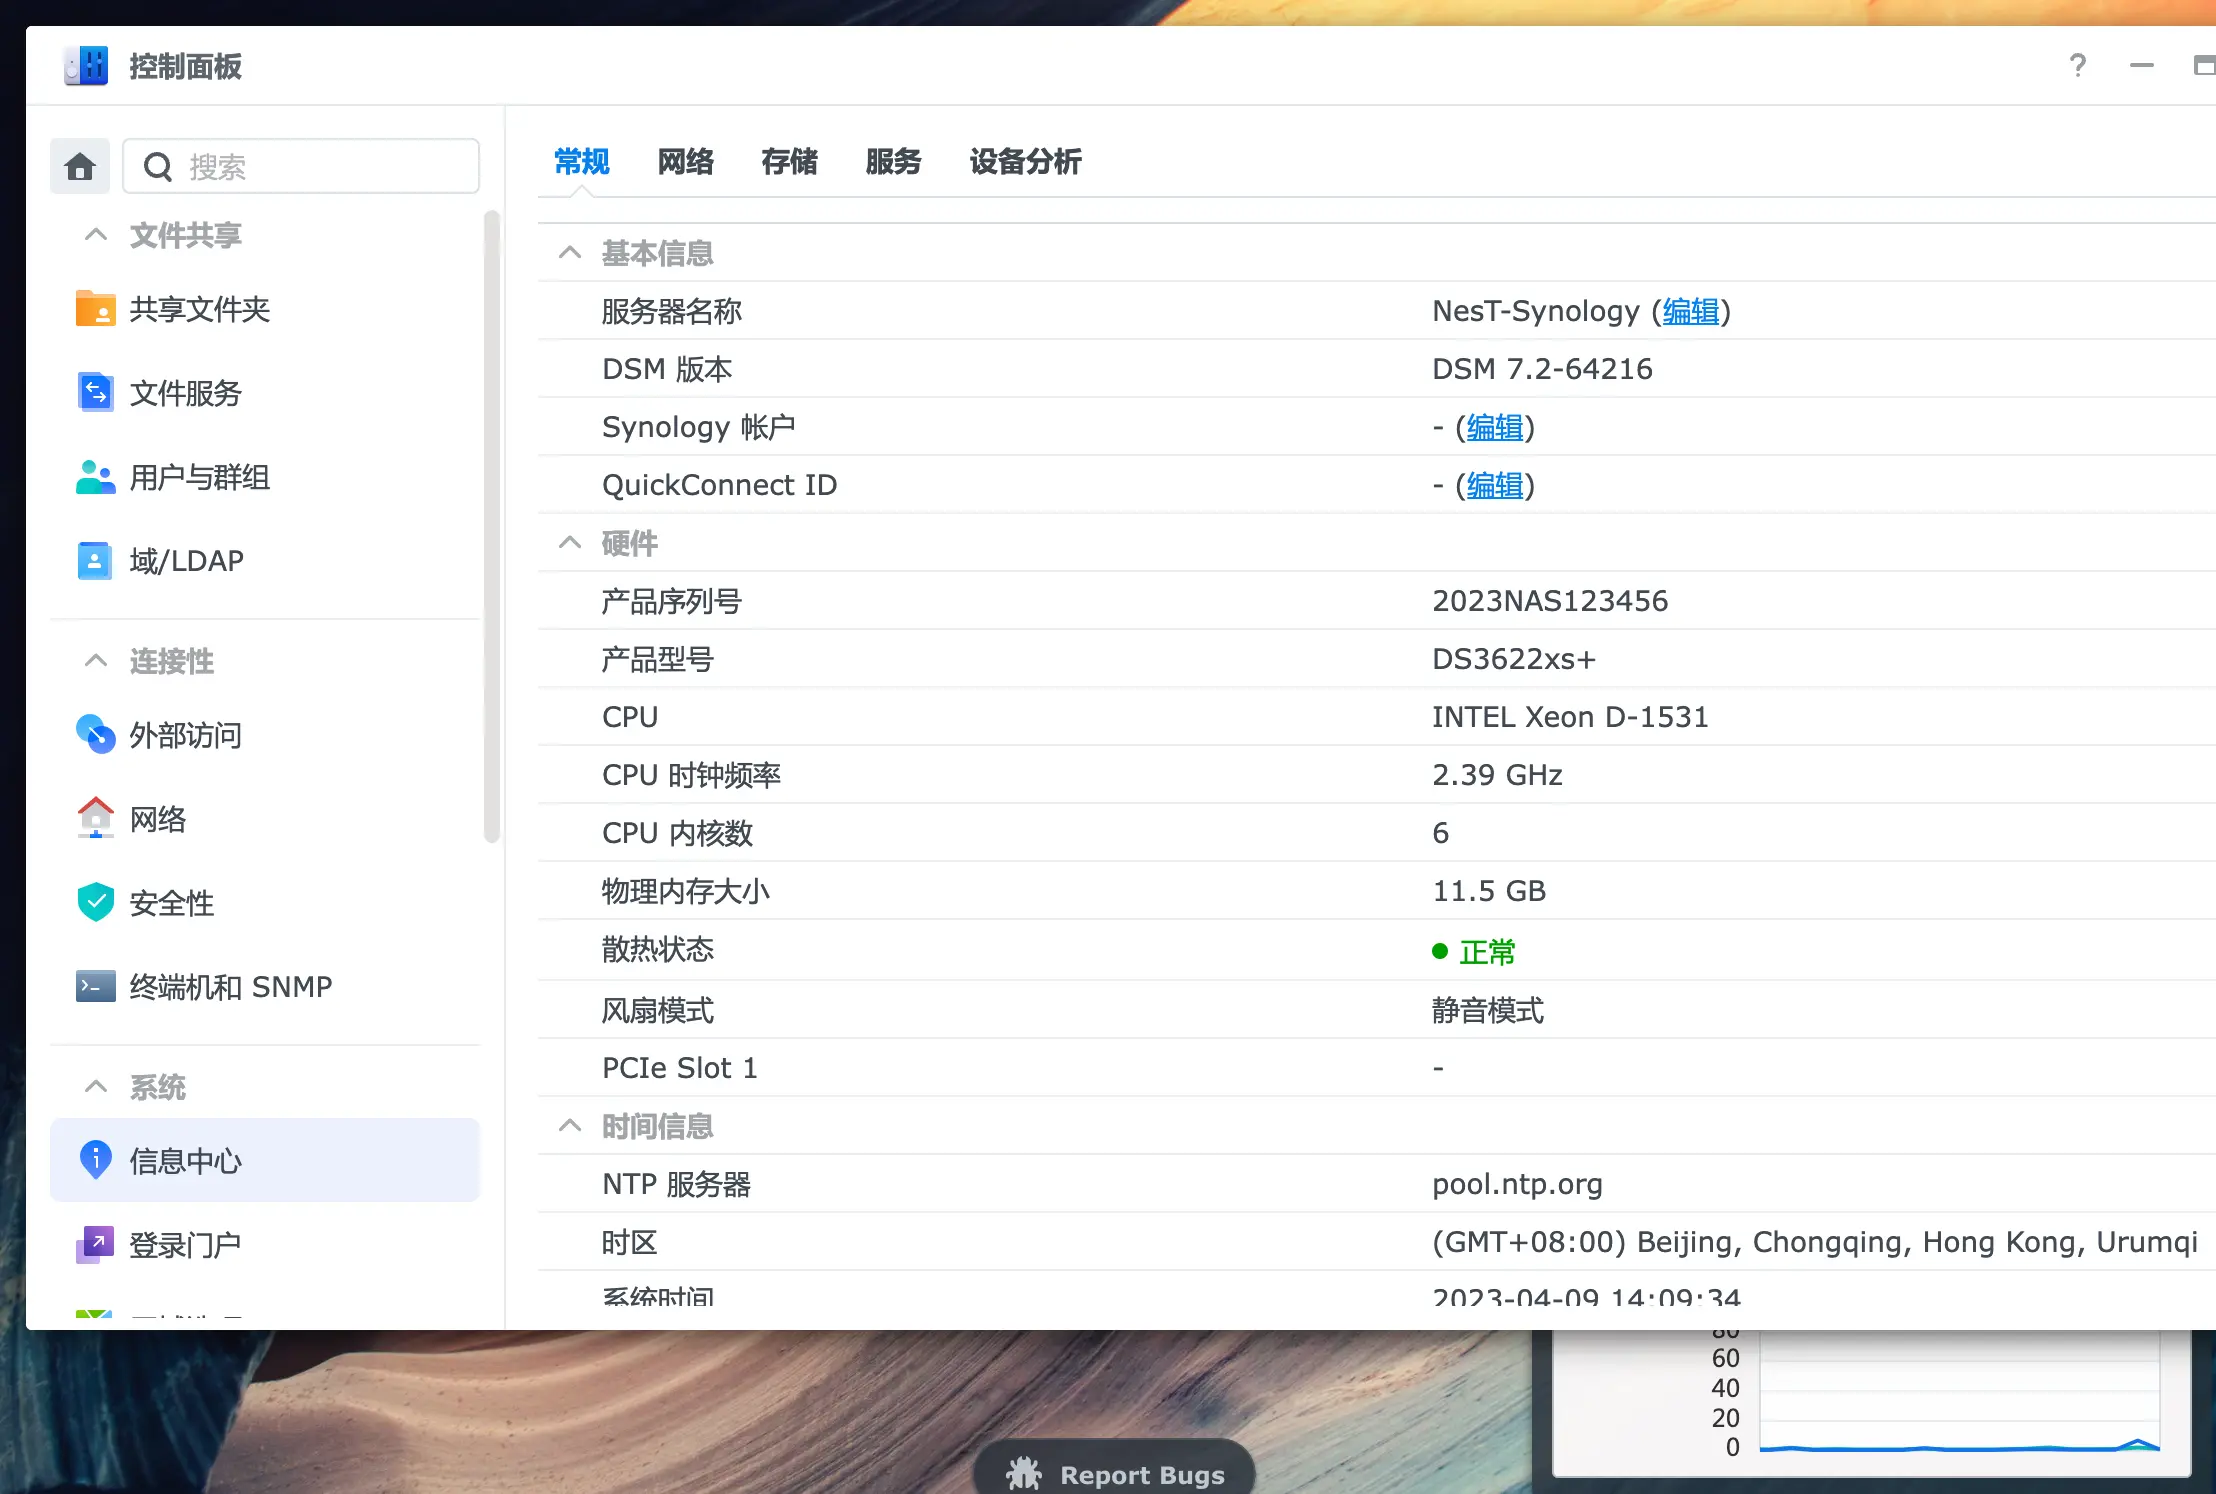
Task: Click the Report Bugs bug icon
Action: click(x=1023, y=1474)
